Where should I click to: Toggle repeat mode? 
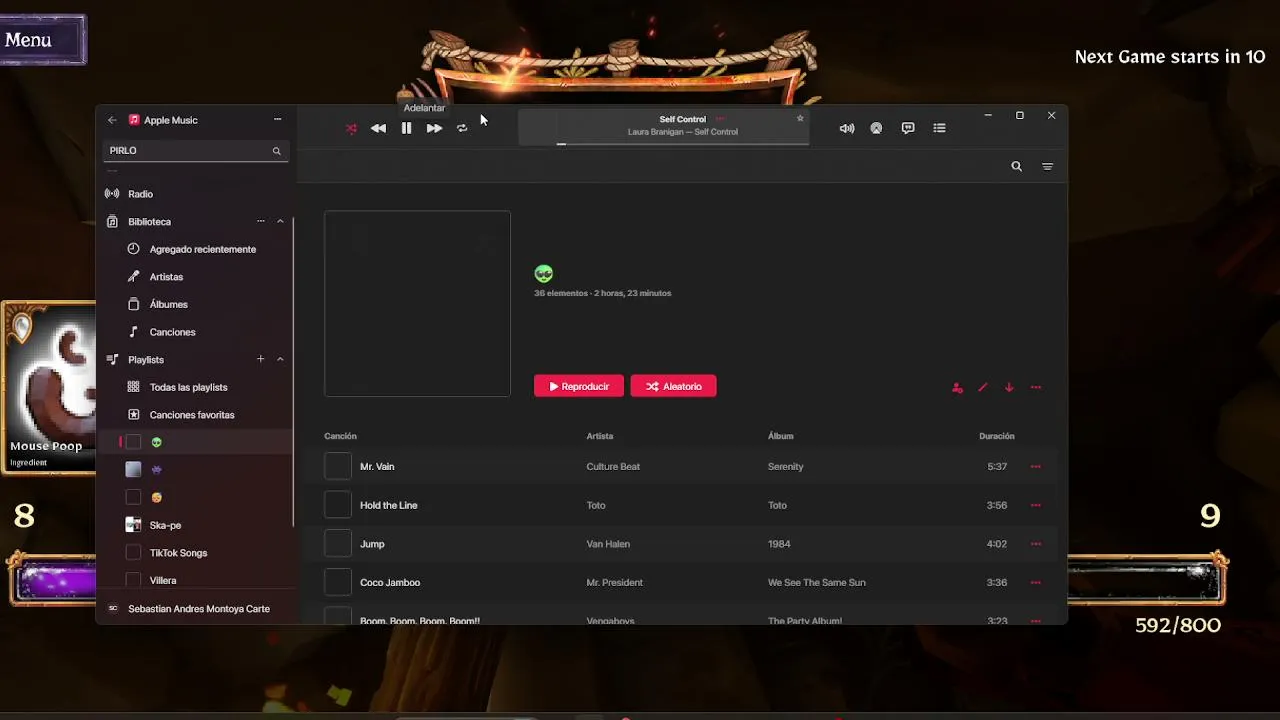[x=462, y=129]
